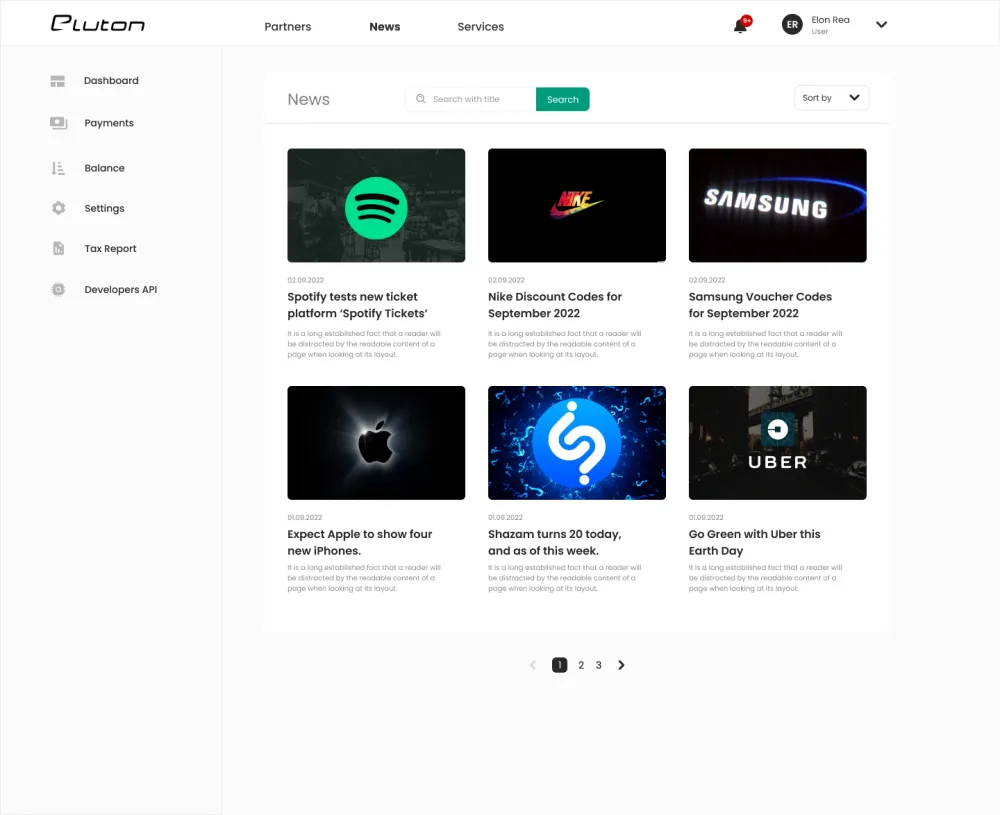Select page 1 in pagination
Image resolution: width=1000 pixels, height=815 pixels.
tap(559, 665)
